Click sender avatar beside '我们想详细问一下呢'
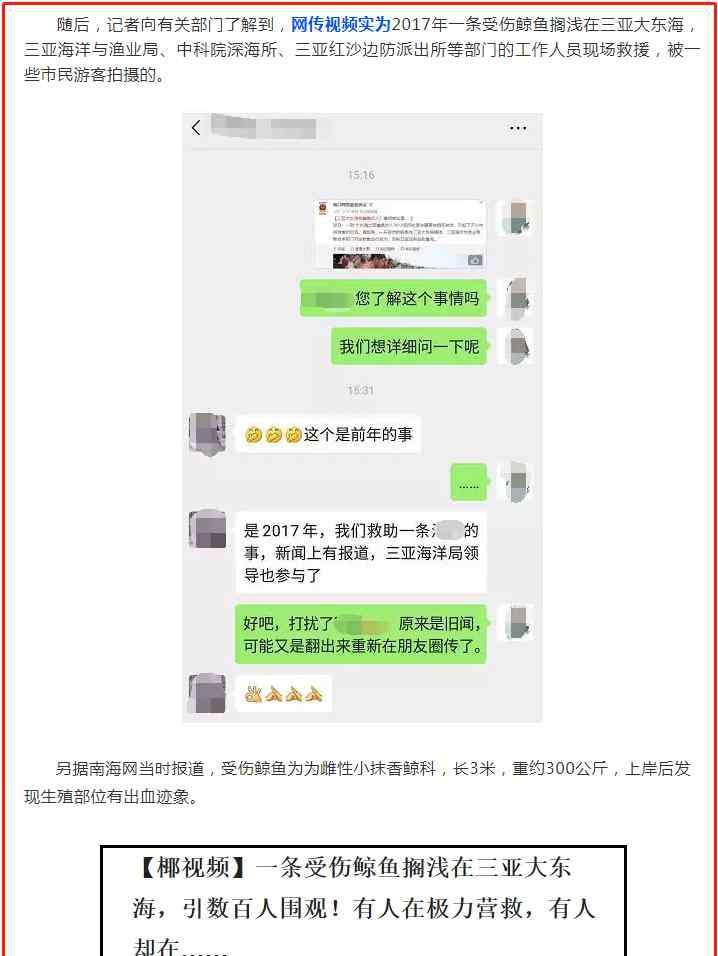The height and width of the screenshot is (956, 718). pyautogui.click(x=516, y=346)
